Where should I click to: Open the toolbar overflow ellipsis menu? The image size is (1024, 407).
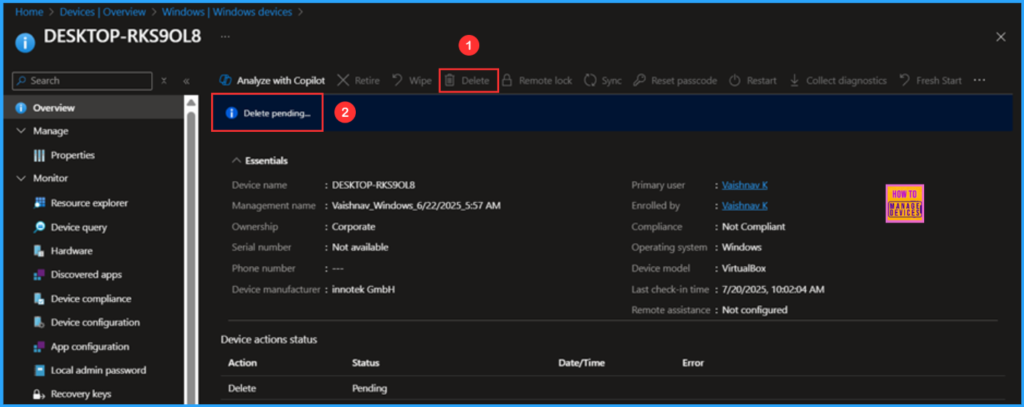pos(979,80)
